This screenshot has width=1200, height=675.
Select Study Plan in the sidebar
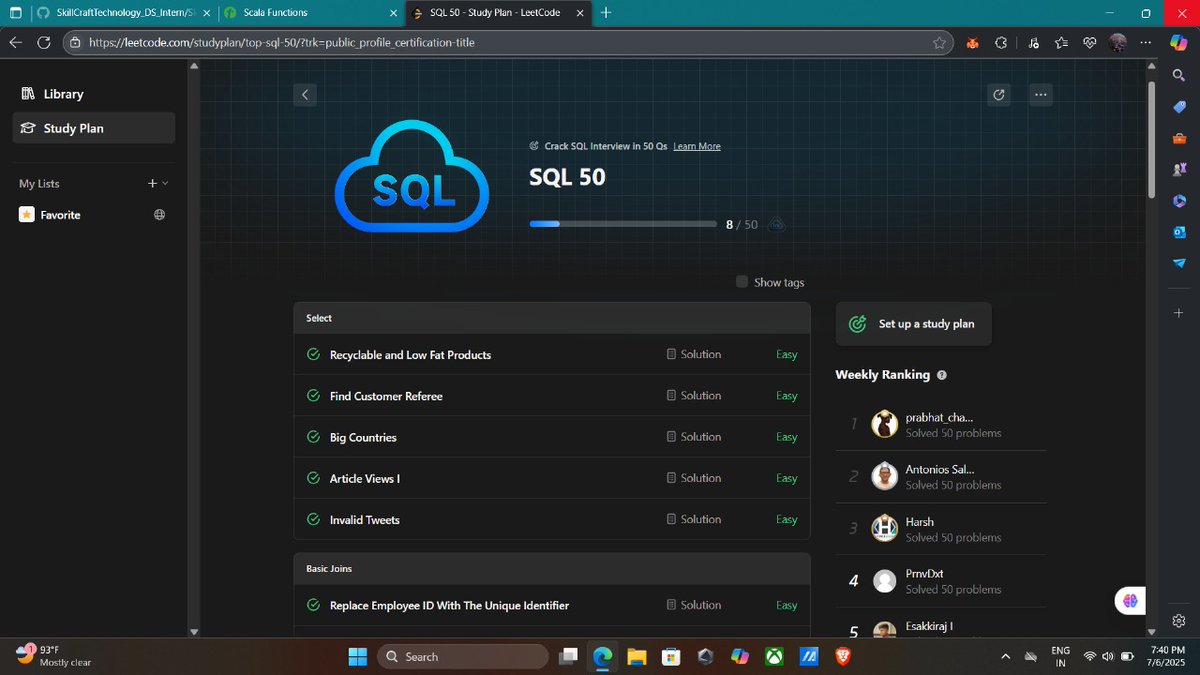click(x=94, y=128)
